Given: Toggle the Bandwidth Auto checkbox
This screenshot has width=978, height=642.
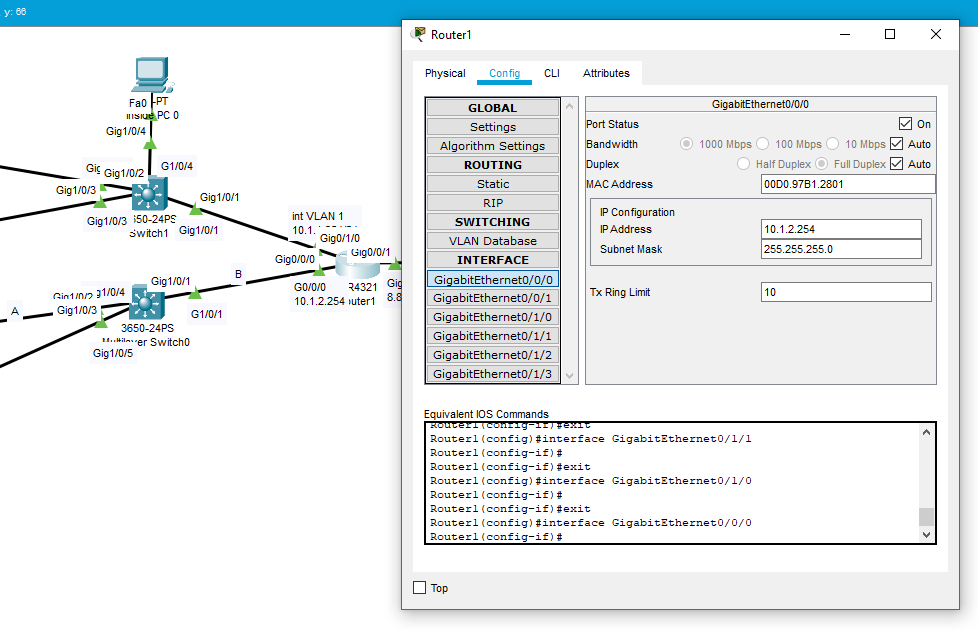Looking at the screenshot, I should pos(896,143).
